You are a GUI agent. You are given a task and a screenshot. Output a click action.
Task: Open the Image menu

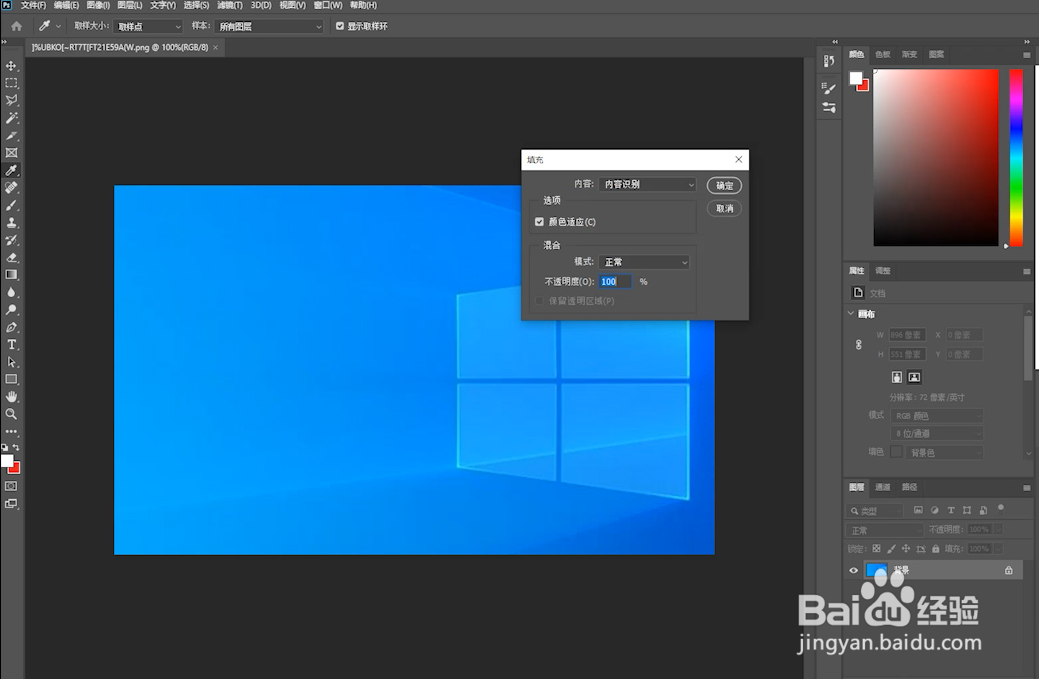pos(98,5)
